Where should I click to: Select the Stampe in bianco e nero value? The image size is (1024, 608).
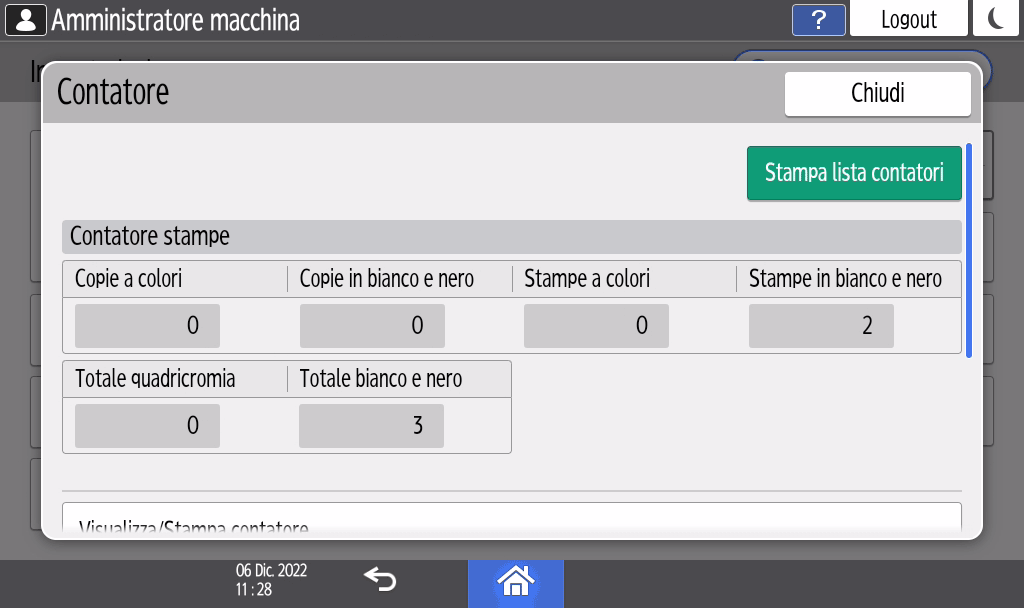(x=821, y=325)
